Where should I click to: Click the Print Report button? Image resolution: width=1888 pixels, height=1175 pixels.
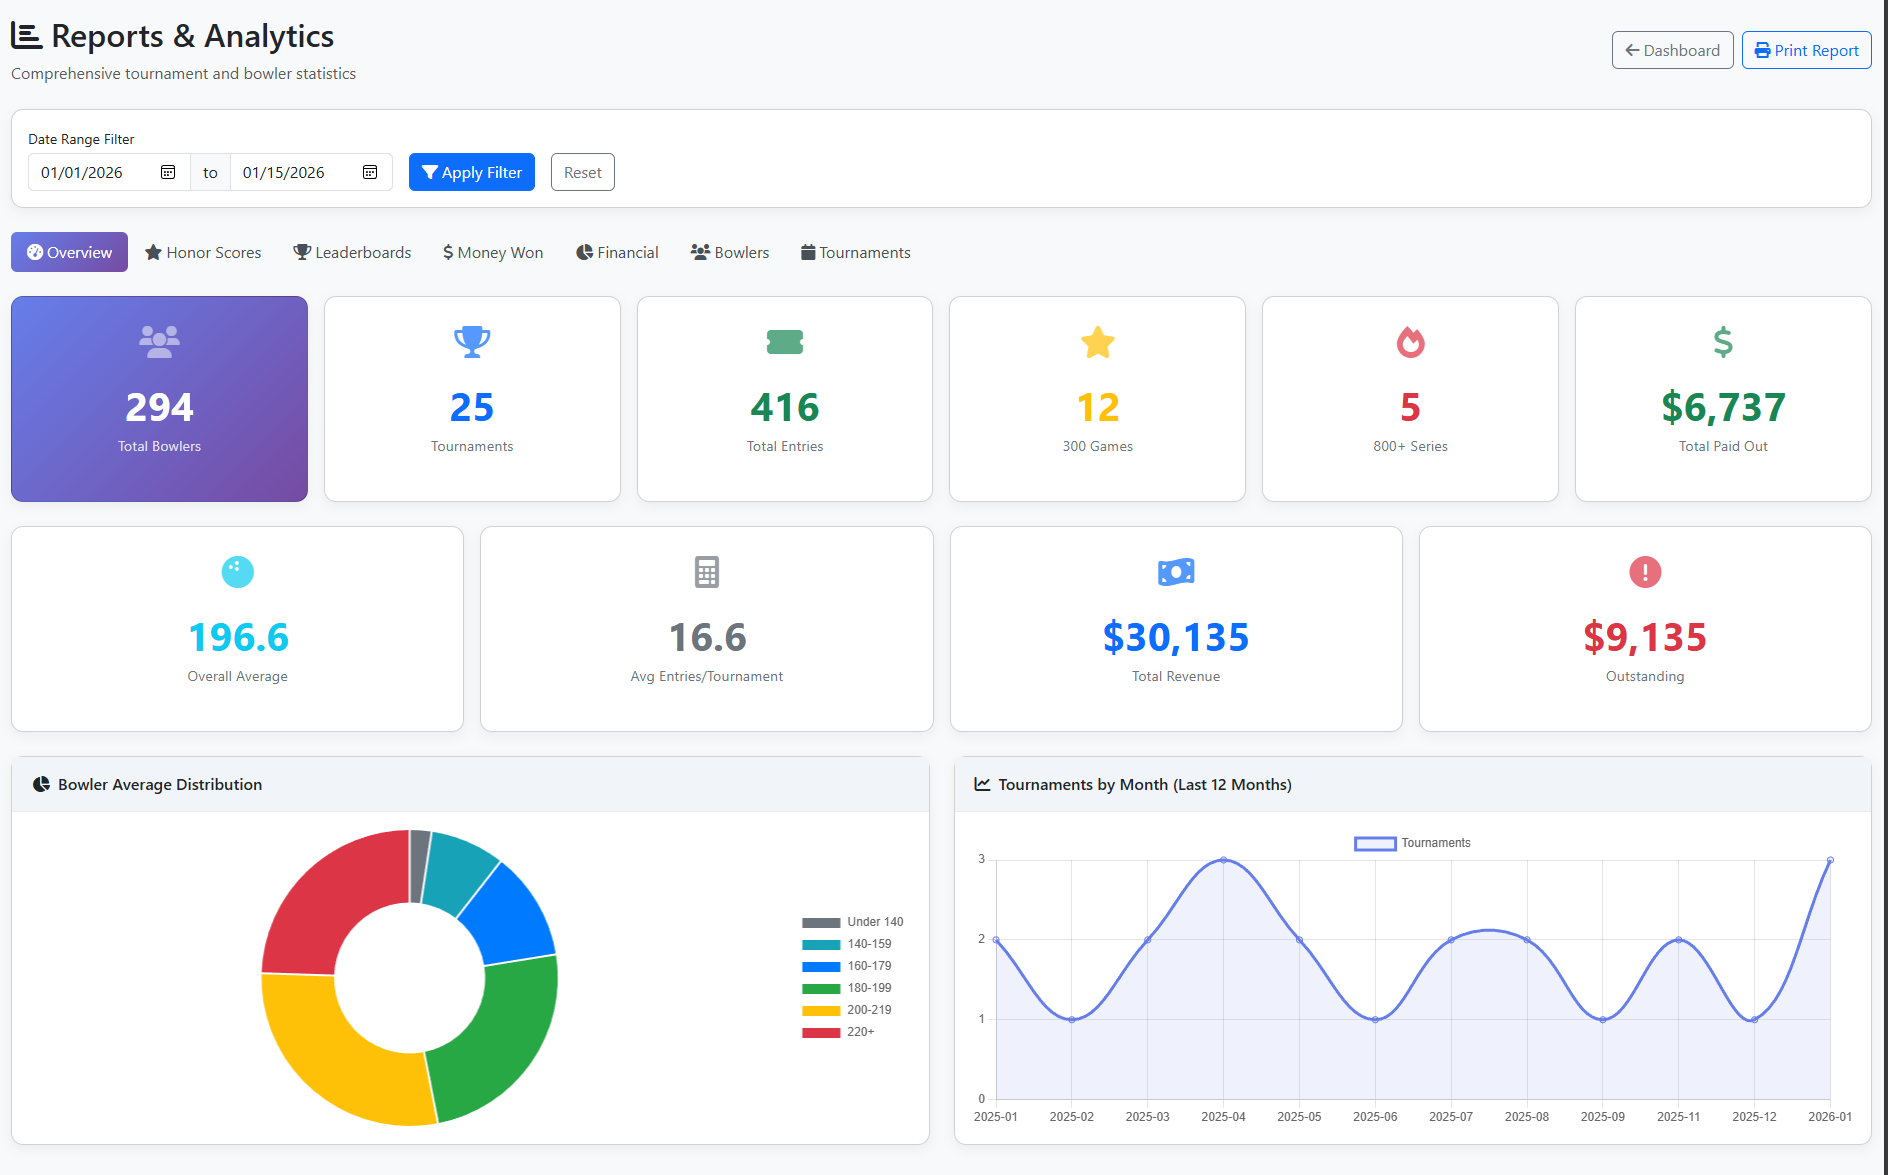(x=1806, y=49)
